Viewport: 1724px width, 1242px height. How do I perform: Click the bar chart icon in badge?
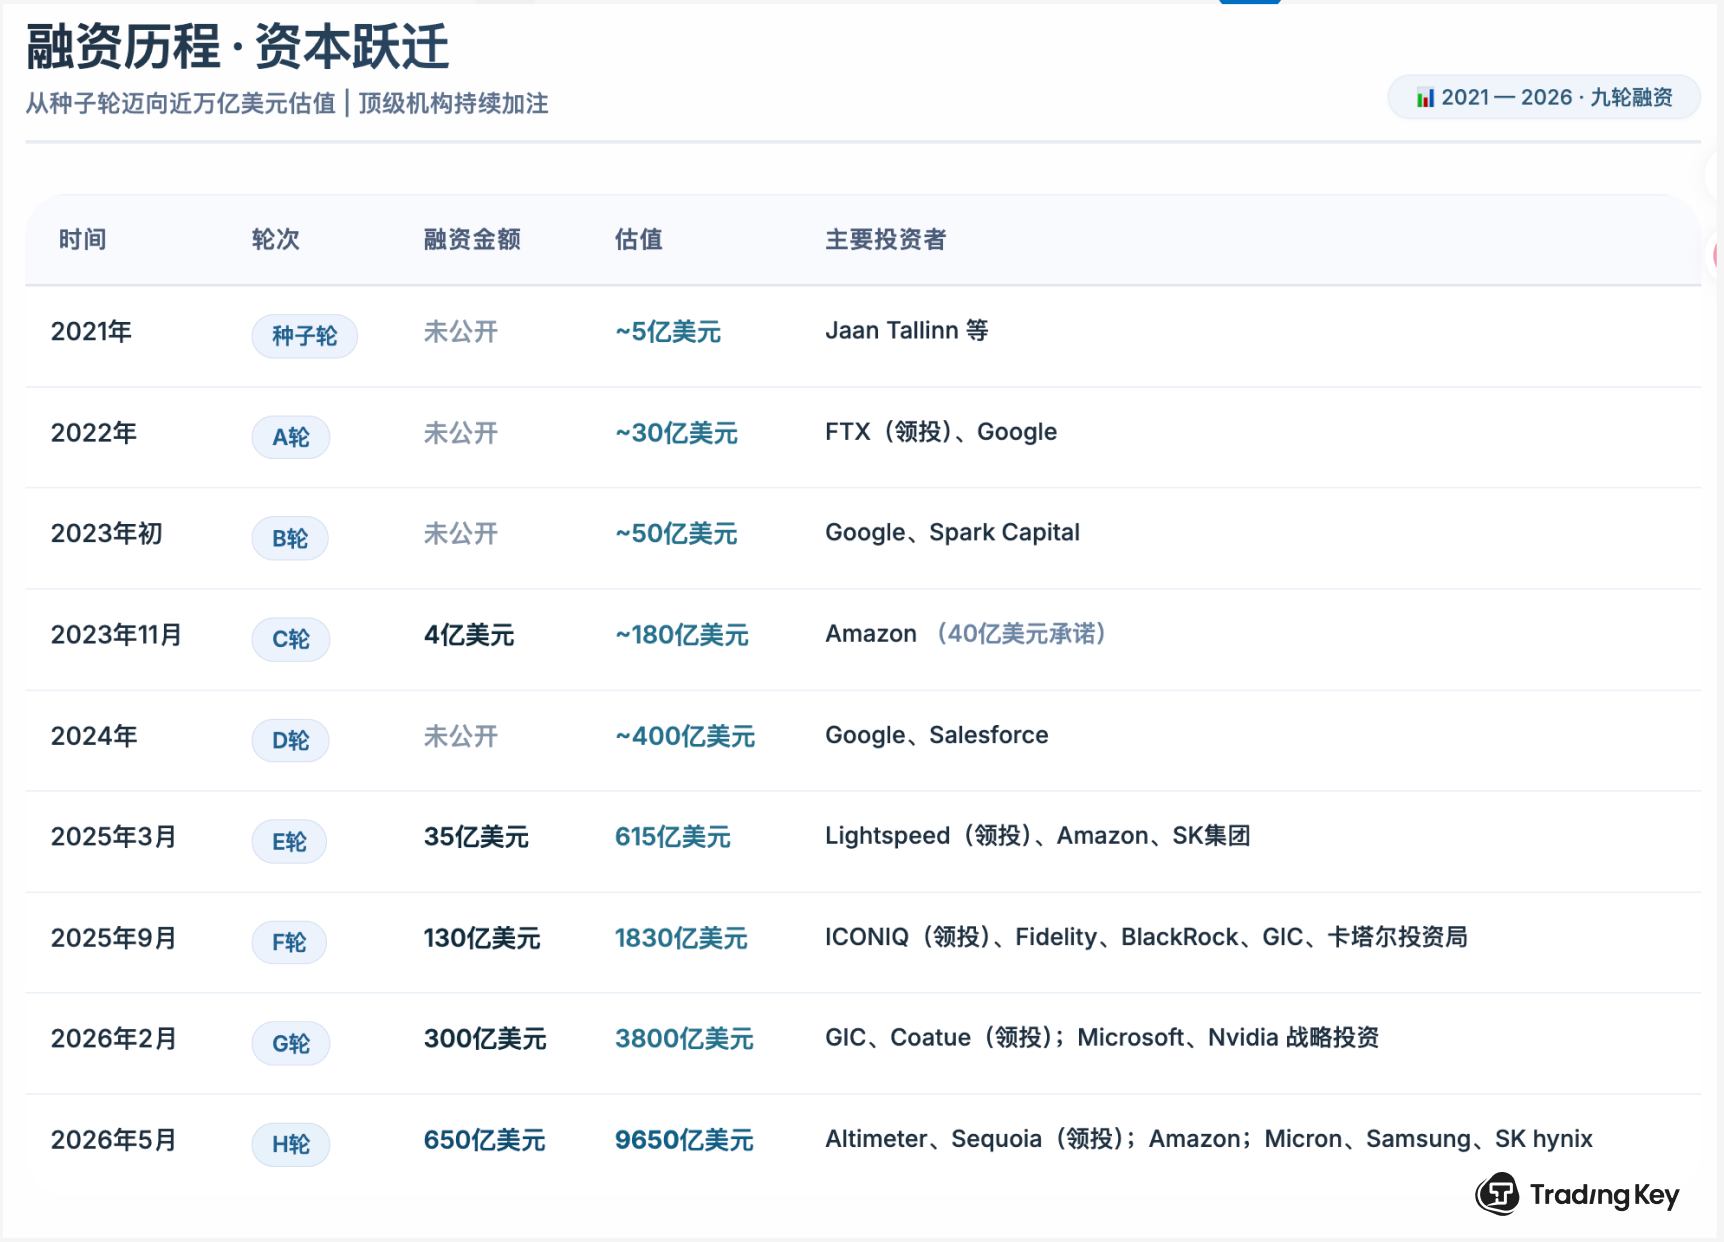pyautogui.click(x=1425, y=98)
